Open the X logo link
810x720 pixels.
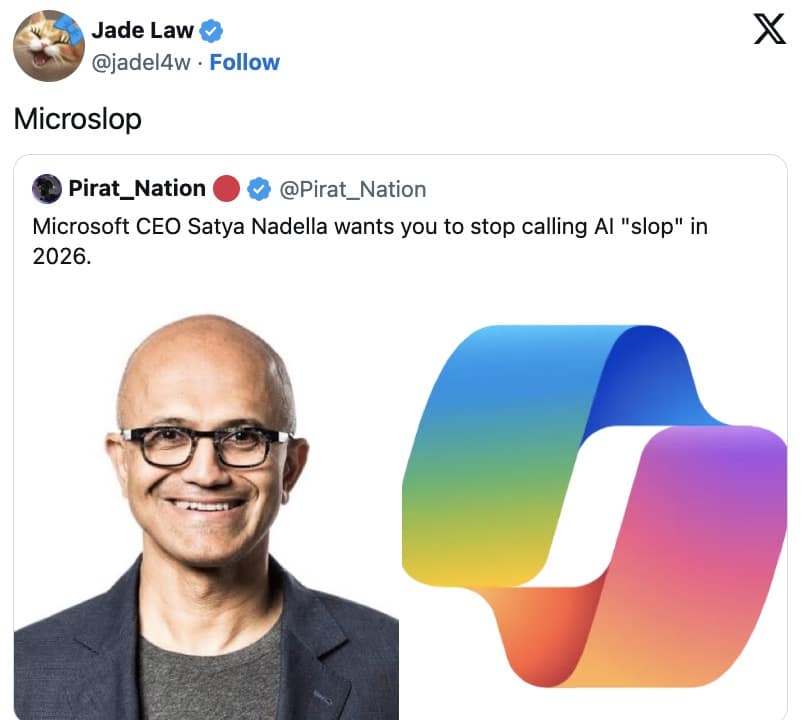pyautogui.click(x=769, y=29)
